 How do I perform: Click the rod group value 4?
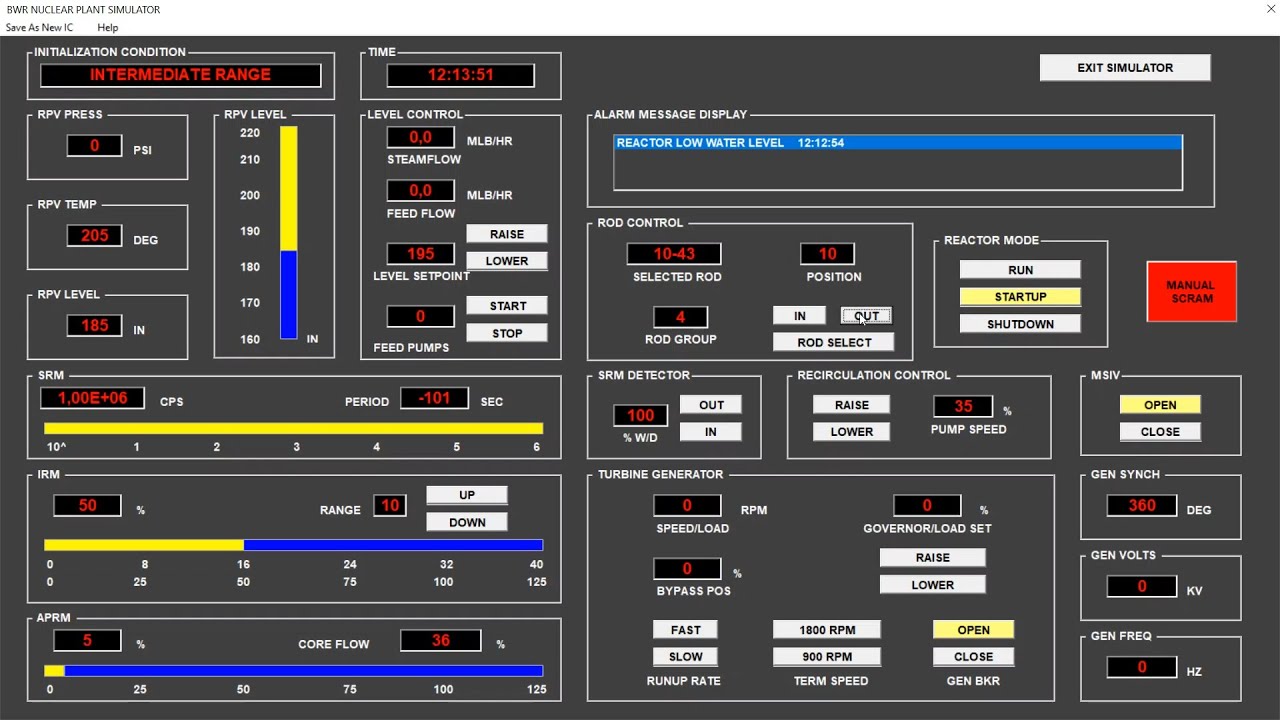click(680, 317)
